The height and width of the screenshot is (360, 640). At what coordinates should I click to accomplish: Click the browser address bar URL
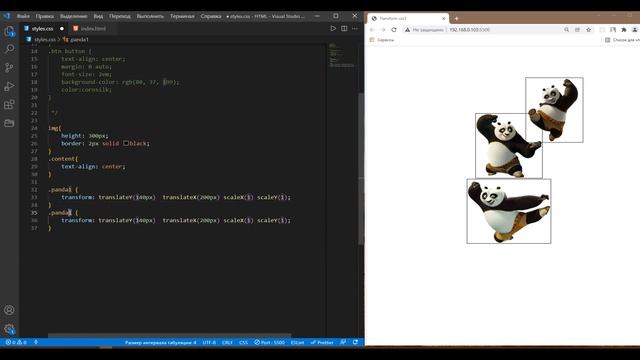click(469, 30)
